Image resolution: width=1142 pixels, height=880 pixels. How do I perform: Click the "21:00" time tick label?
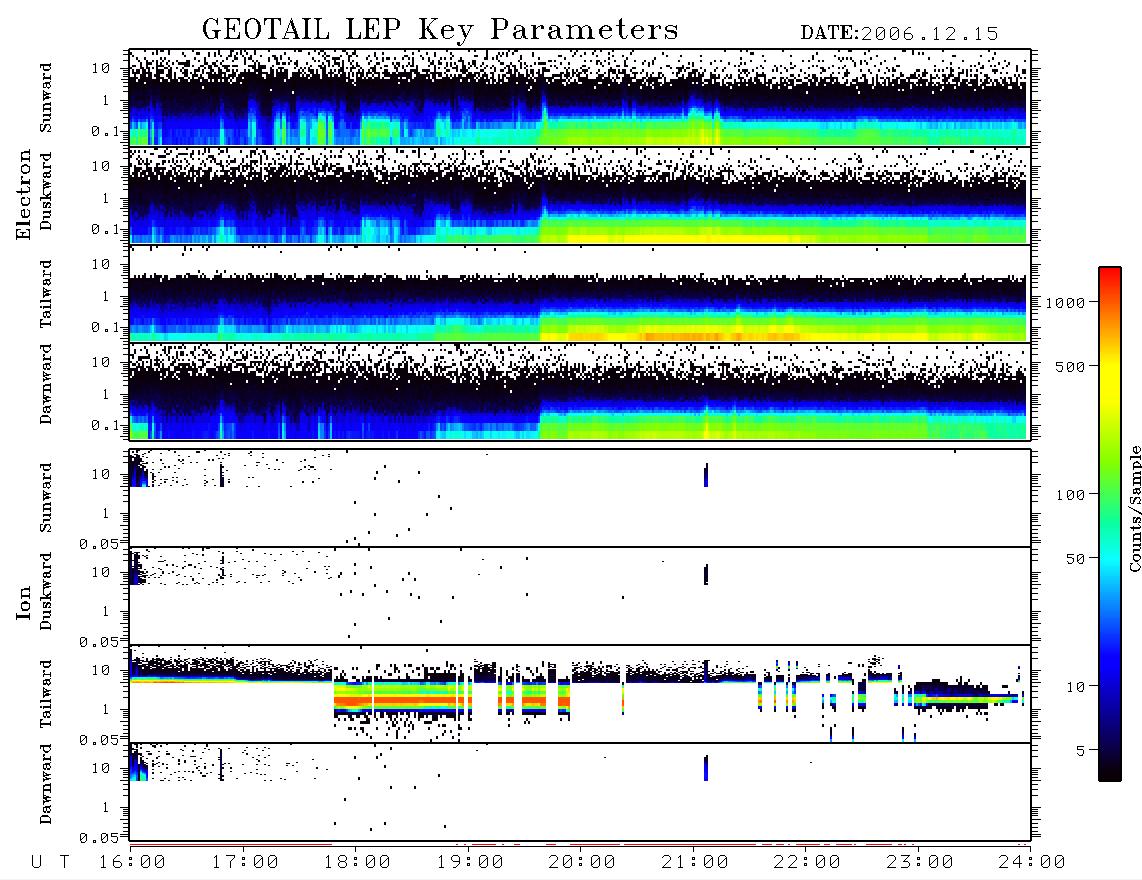point(695,863)
